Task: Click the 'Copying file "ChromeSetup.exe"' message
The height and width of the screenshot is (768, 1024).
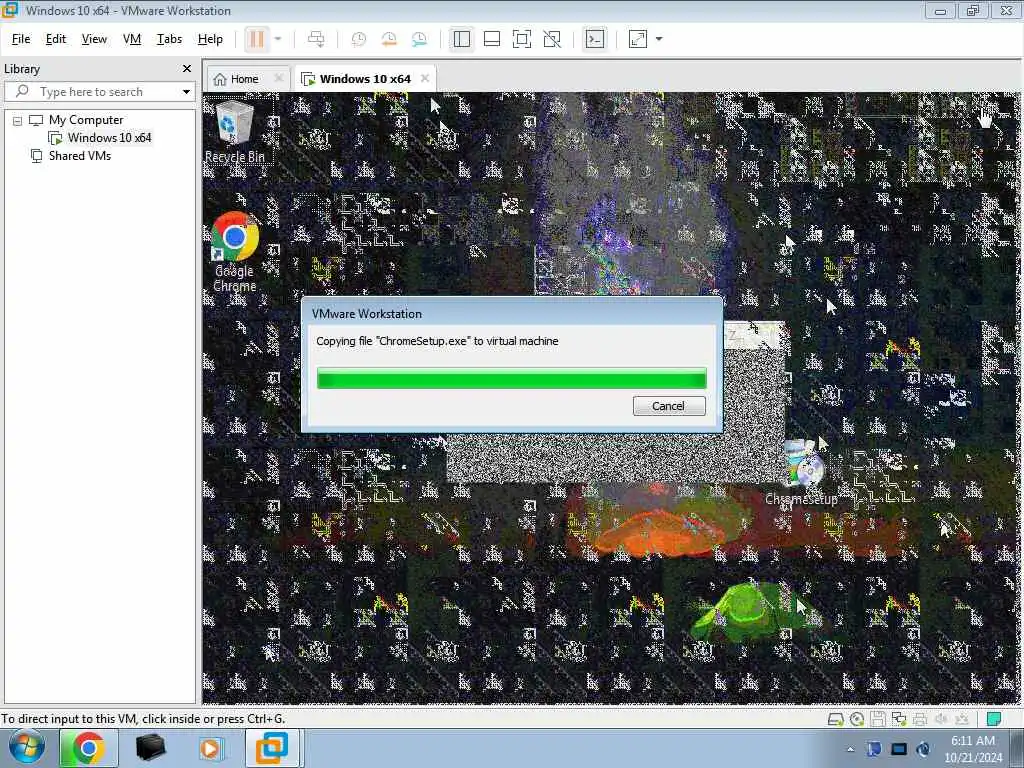Action: point(437,341)
